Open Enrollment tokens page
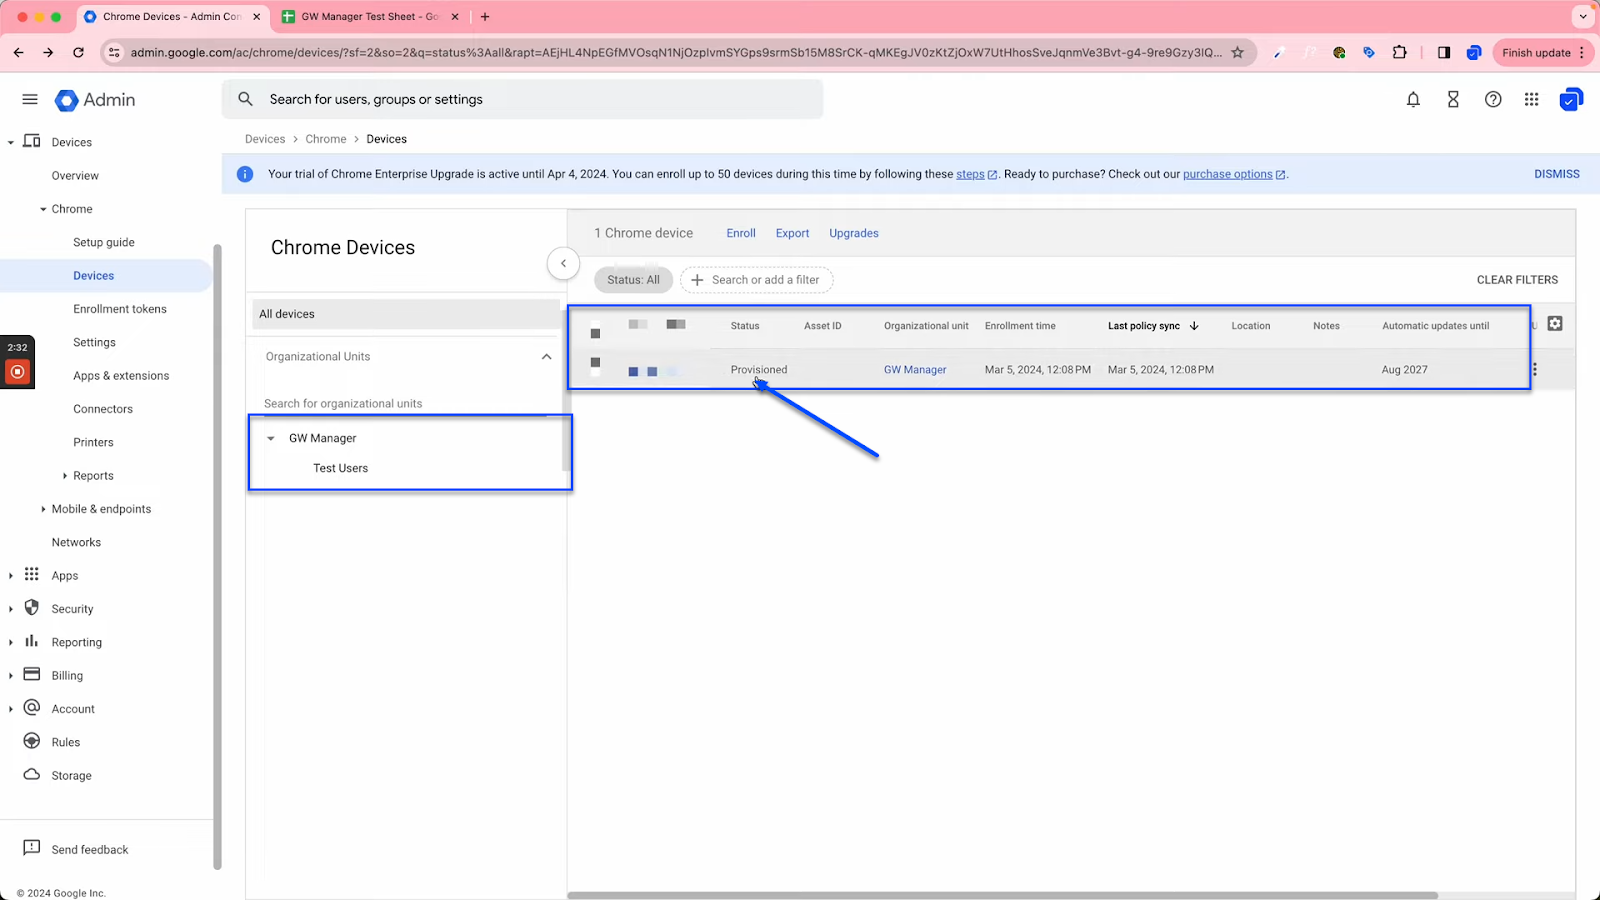 click(120, 309)
